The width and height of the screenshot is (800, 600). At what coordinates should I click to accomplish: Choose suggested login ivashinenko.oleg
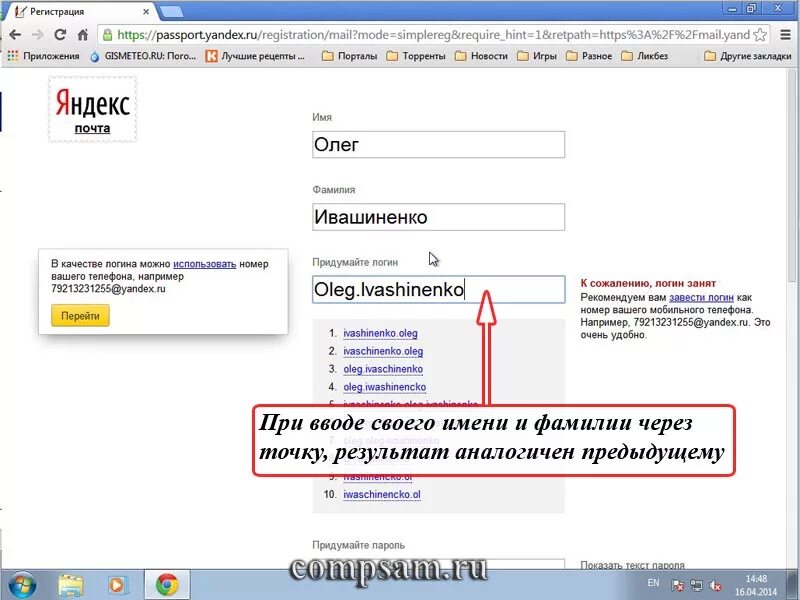(x=380, y=333)
